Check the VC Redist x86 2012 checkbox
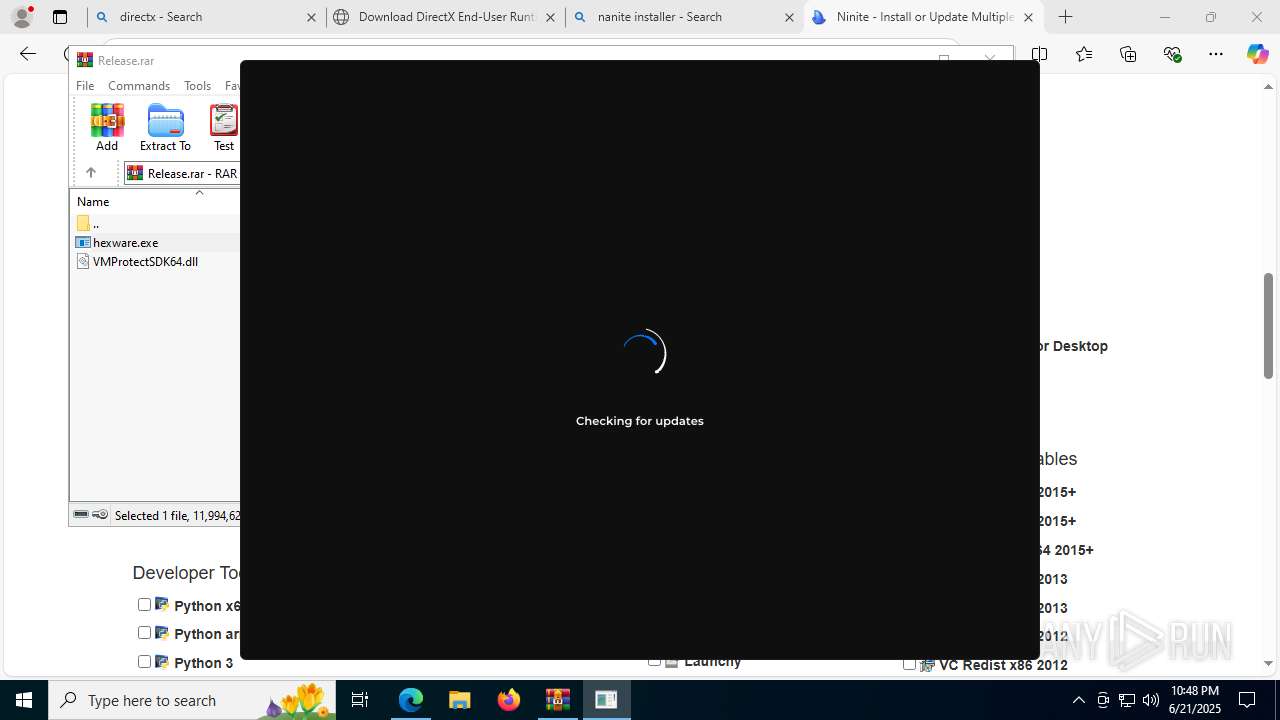1280x720 pixels. 909,663
